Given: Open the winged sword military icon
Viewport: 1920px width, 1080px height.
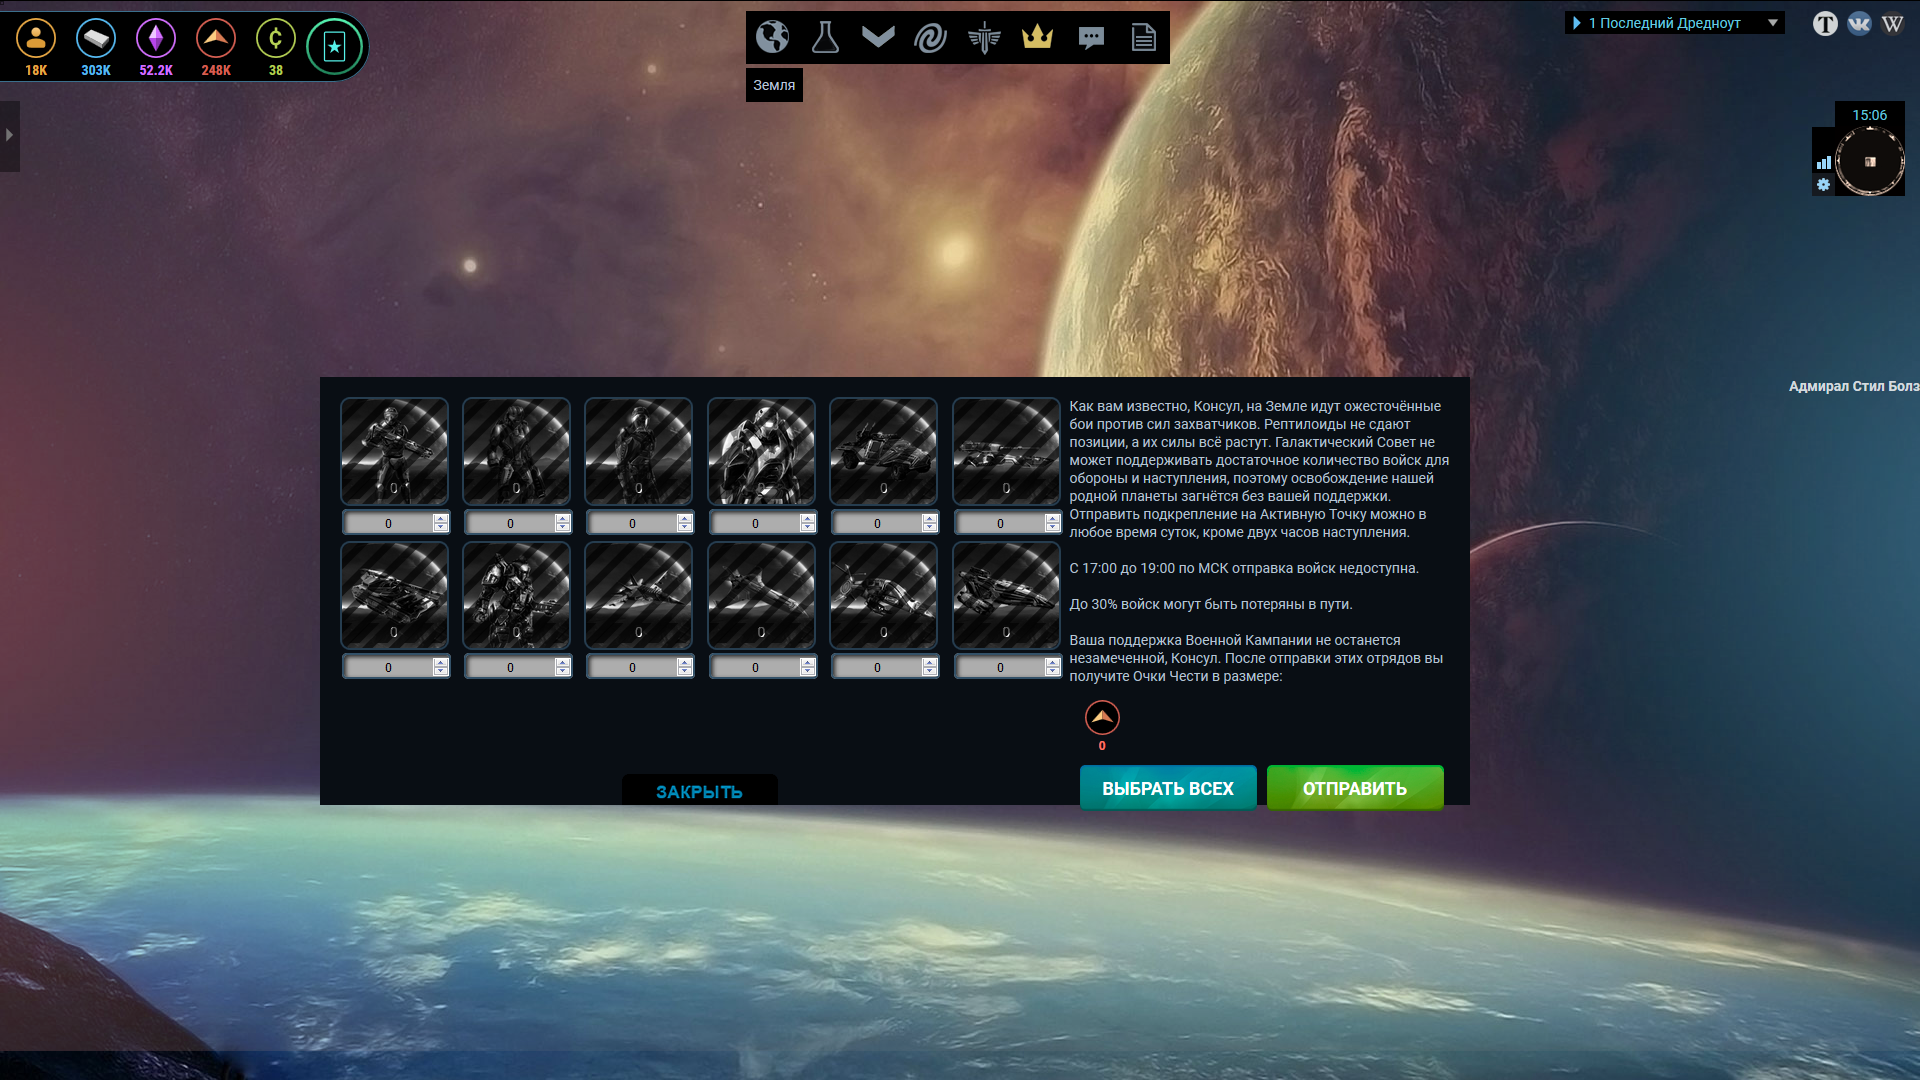Looking at the screenshot, I should coord(984,38).
